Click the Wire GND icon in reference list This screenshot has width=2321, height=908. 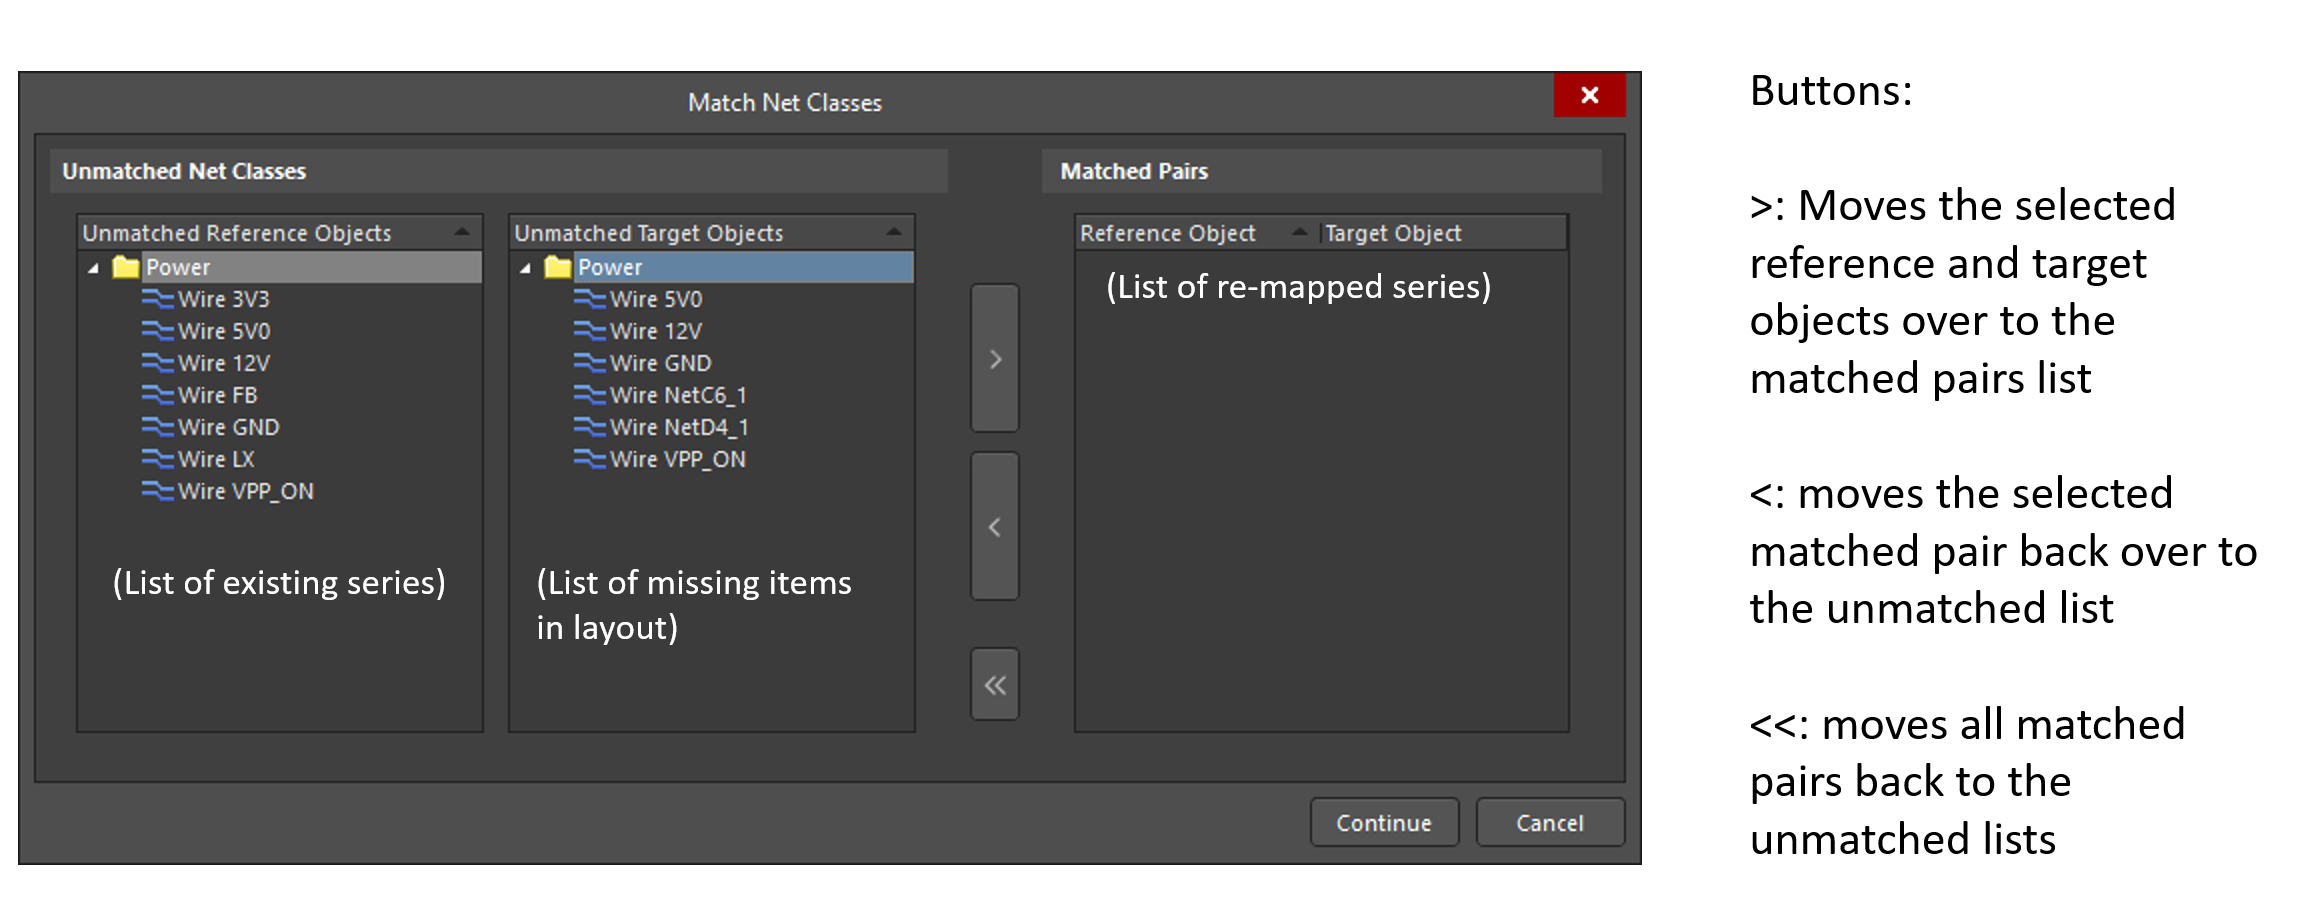click(x=157, y=427)
